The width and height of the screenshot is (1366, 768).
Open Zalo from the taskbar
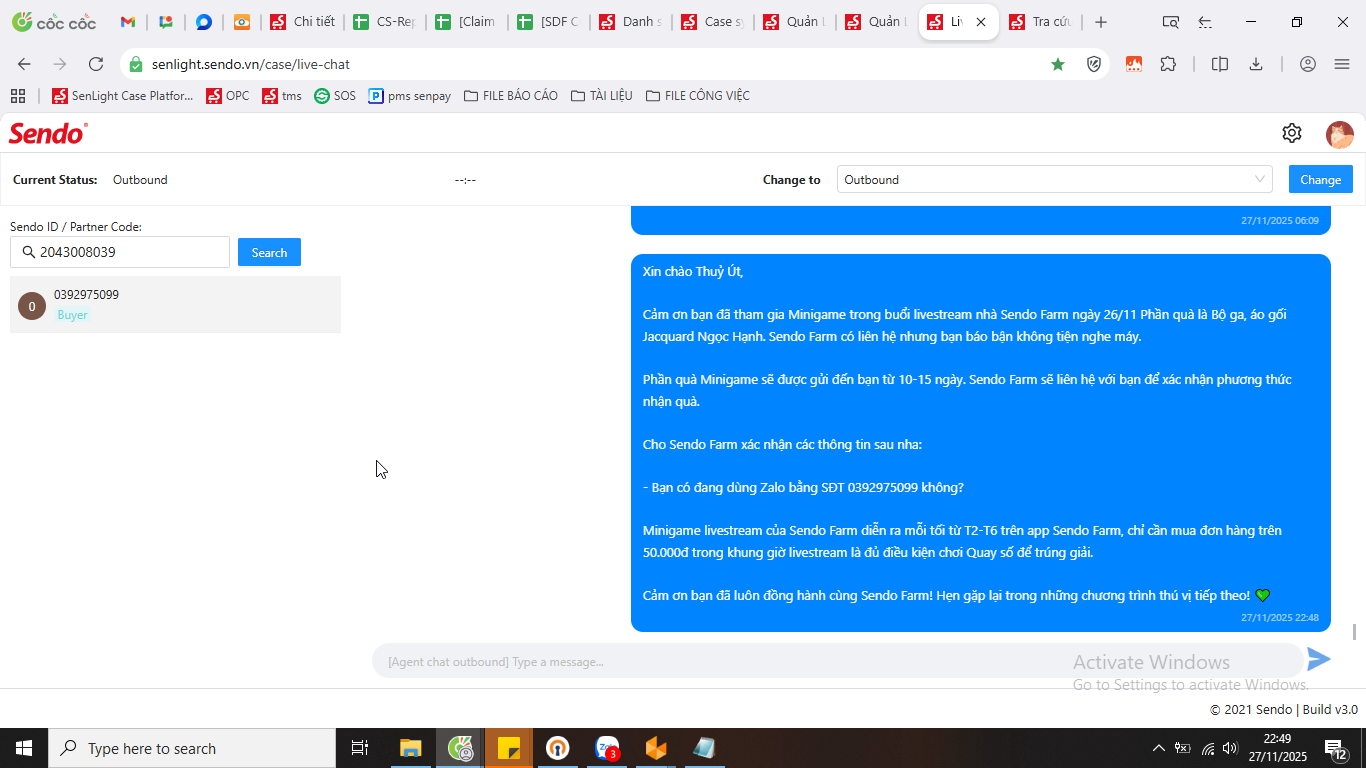point(607,748)
